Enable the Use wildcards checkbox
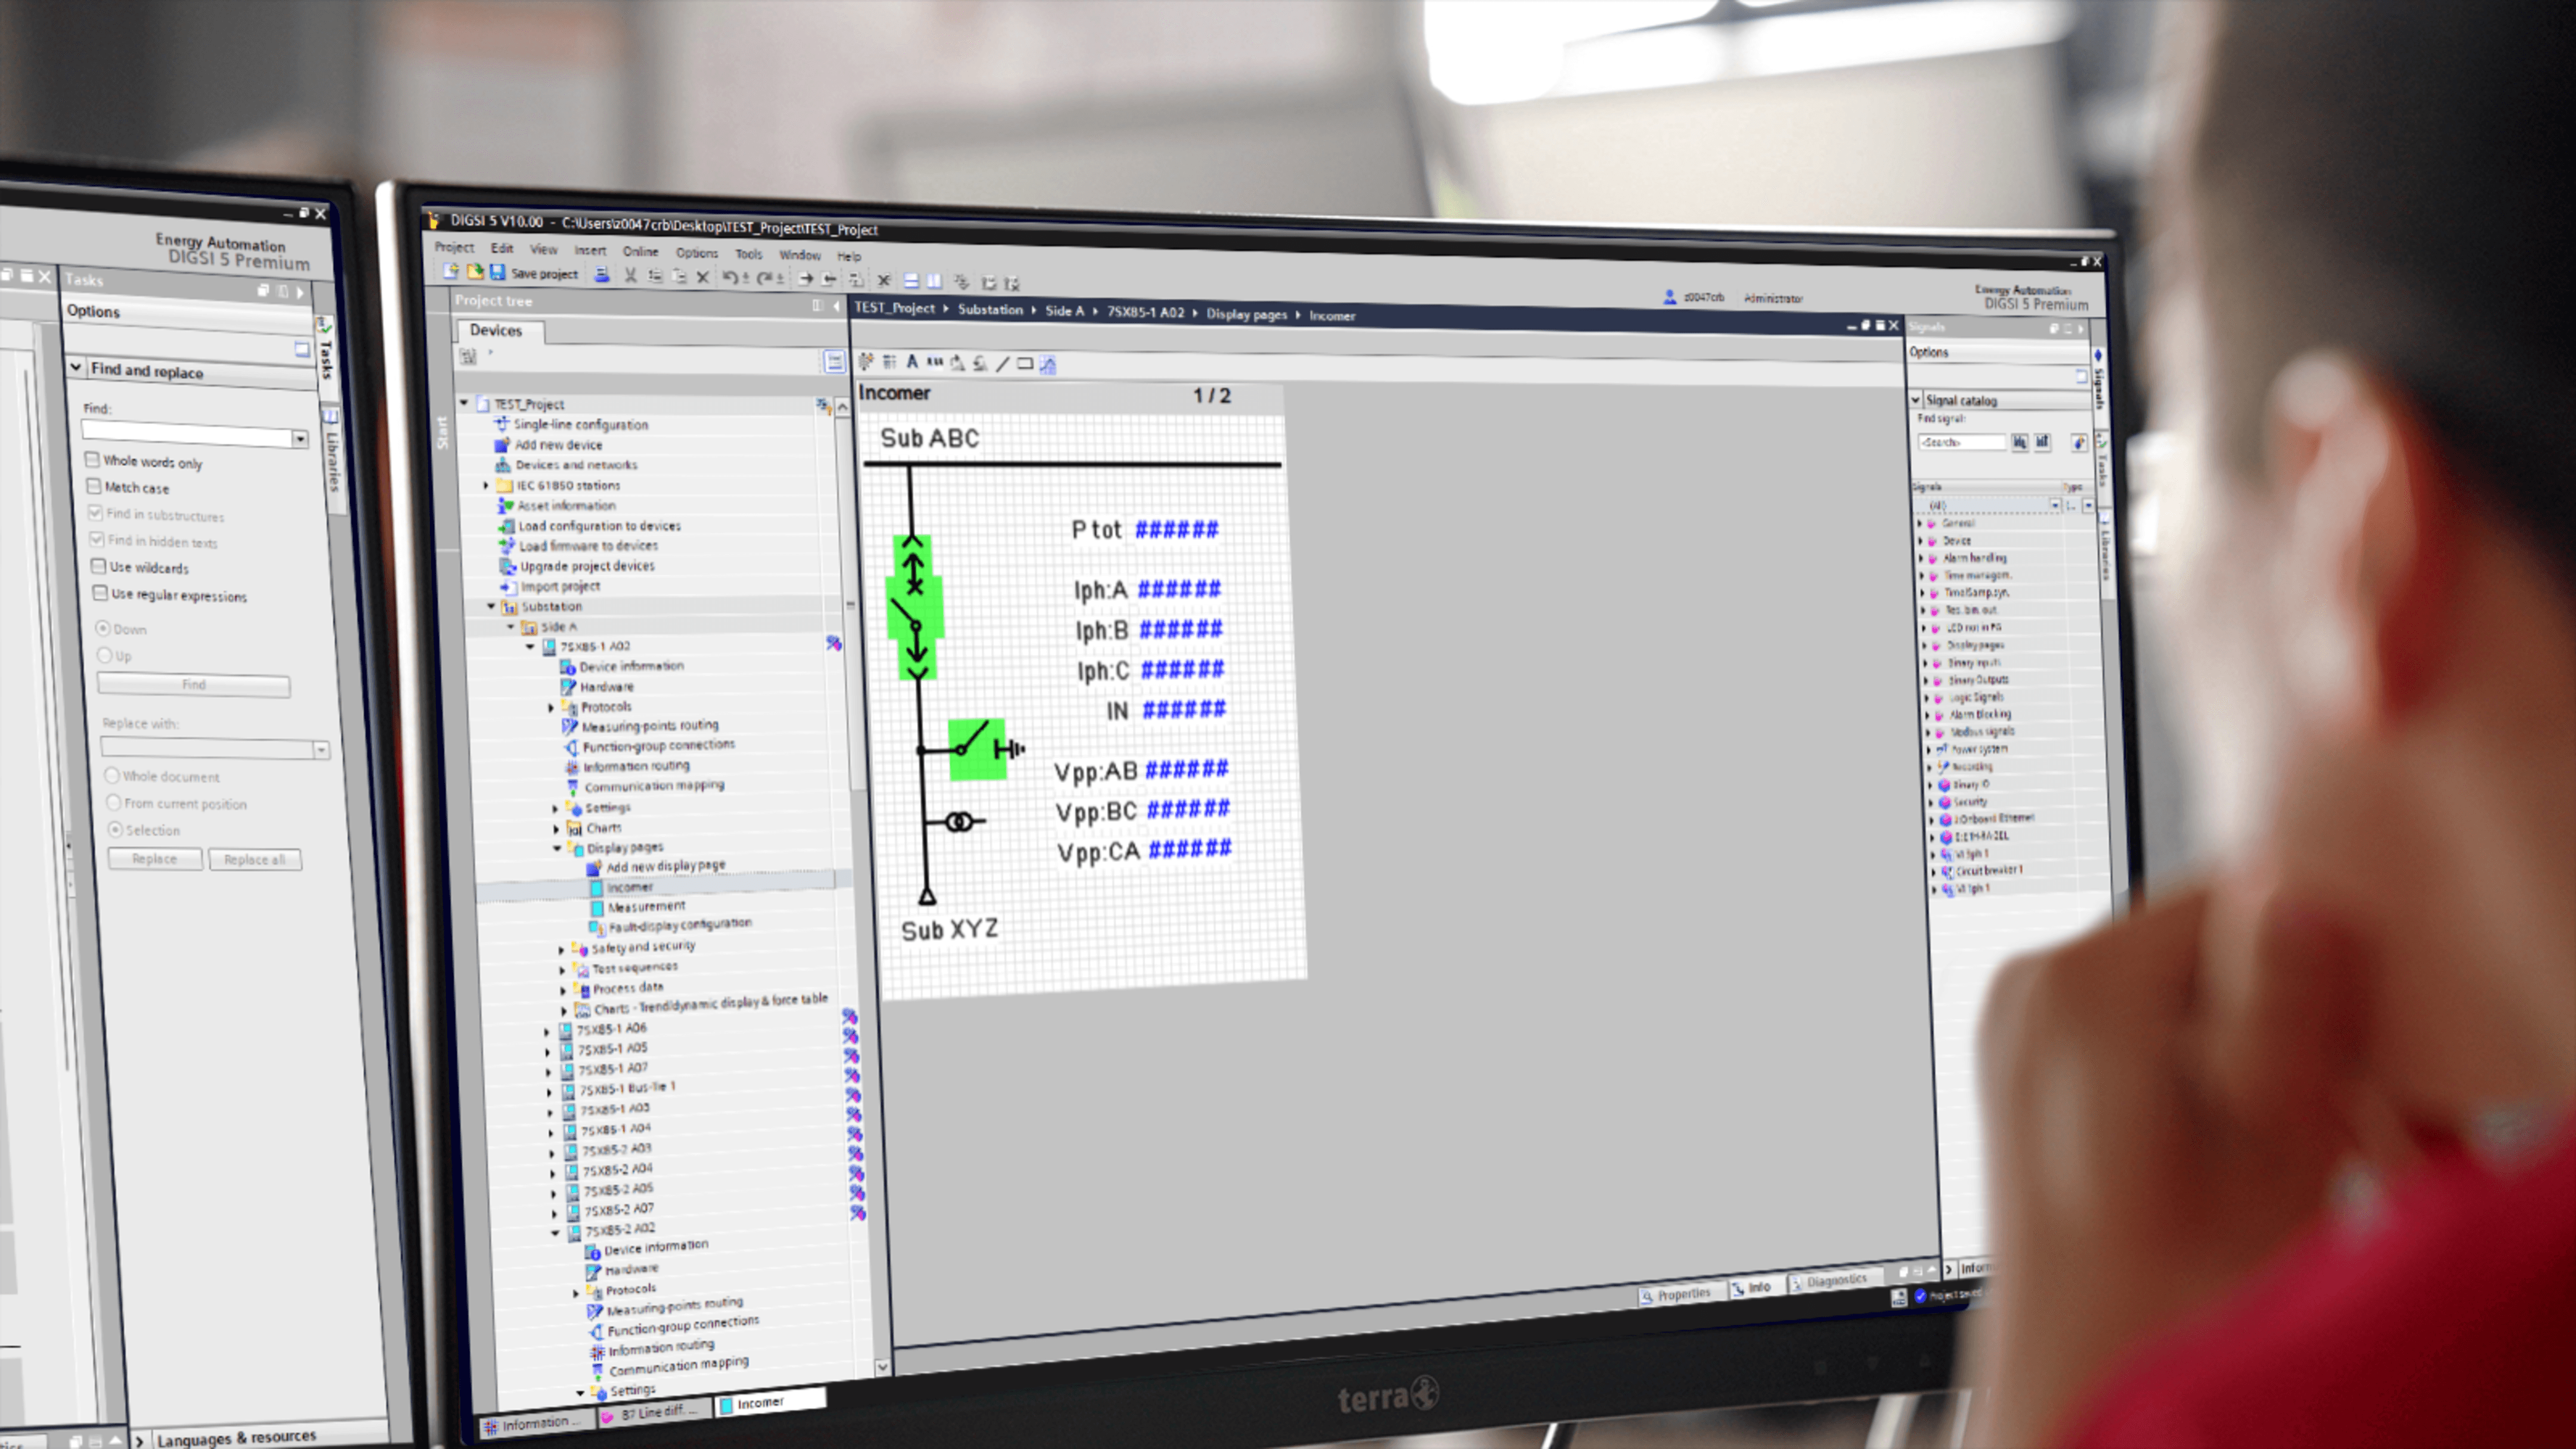Viewport: 2576px width, 1449px height. pyautogui.click(x=99, y=566)
